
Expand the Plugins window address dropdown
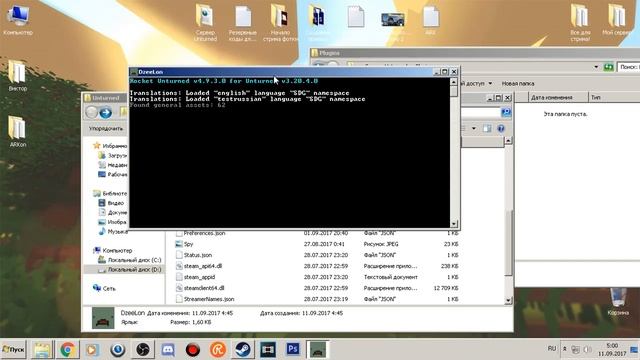coord(596,67)
